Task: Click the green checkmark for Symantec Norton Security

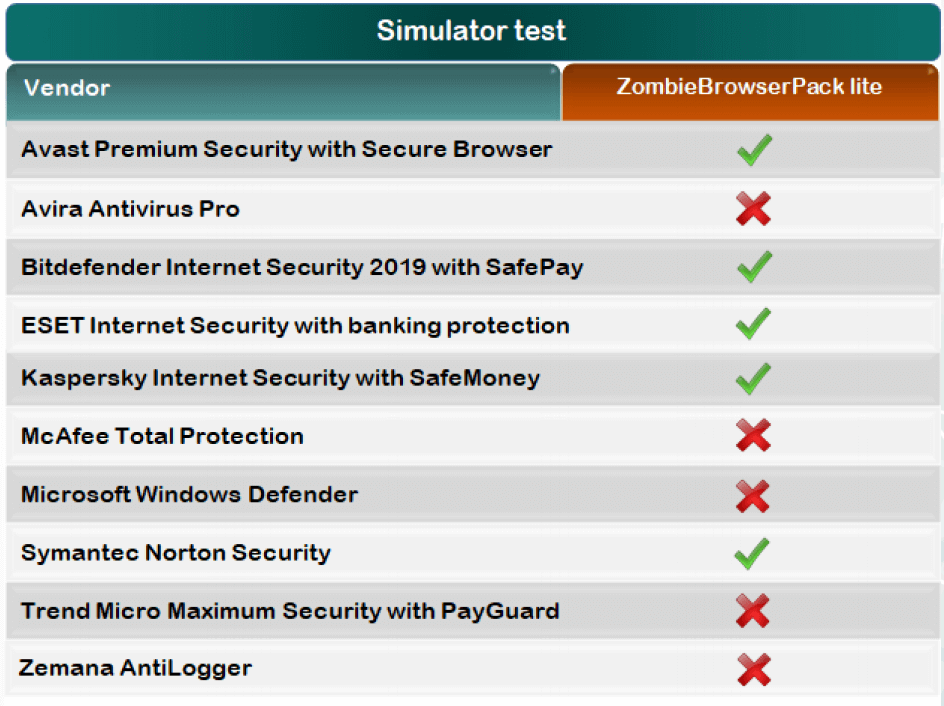Action: click(753, 552)
